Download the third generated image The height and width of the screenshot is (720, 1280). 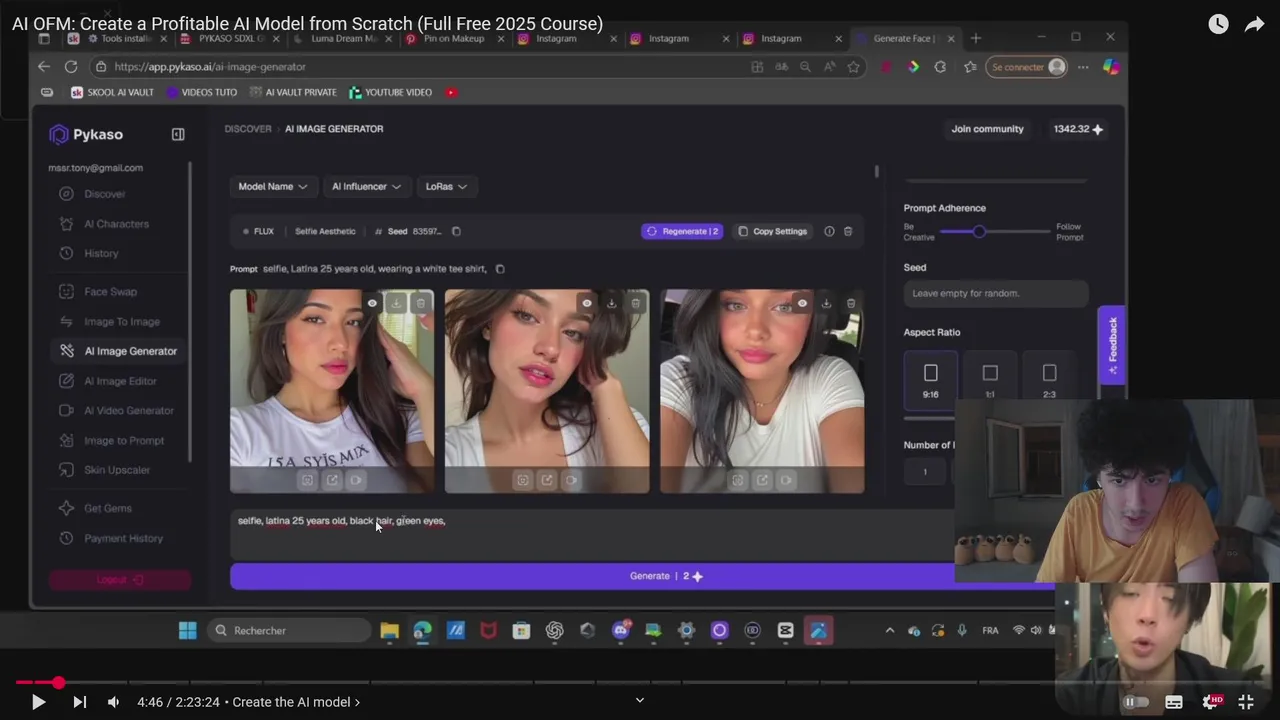826,303
